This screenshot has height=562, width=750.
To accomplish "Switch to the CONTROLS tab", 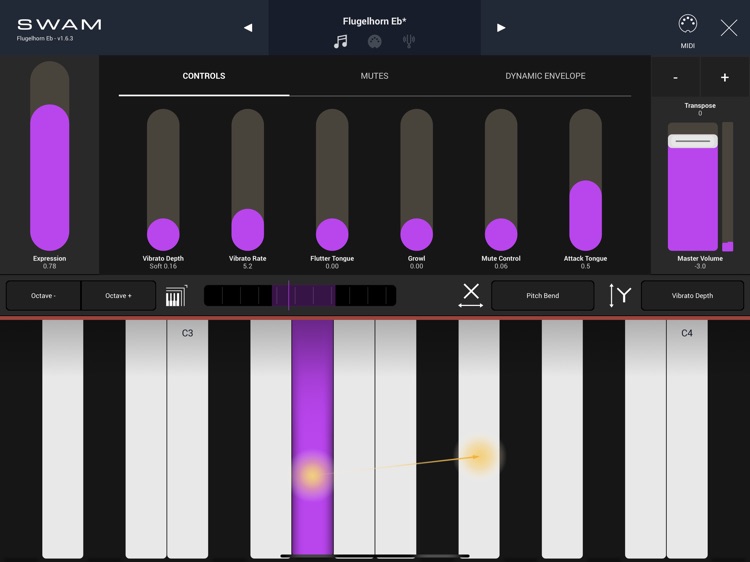I will tap(204, 76).
